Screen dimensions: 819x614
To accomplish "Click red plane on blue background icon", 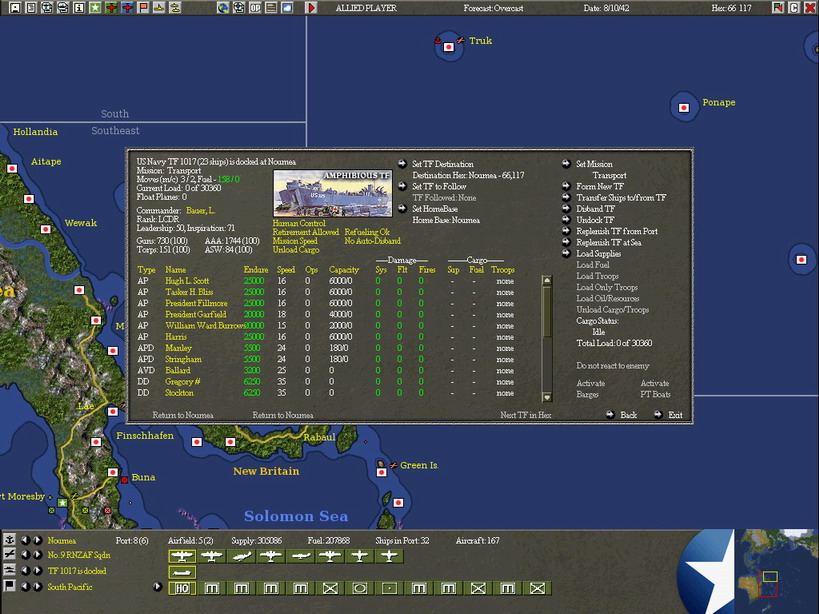I will pos(127,8).
